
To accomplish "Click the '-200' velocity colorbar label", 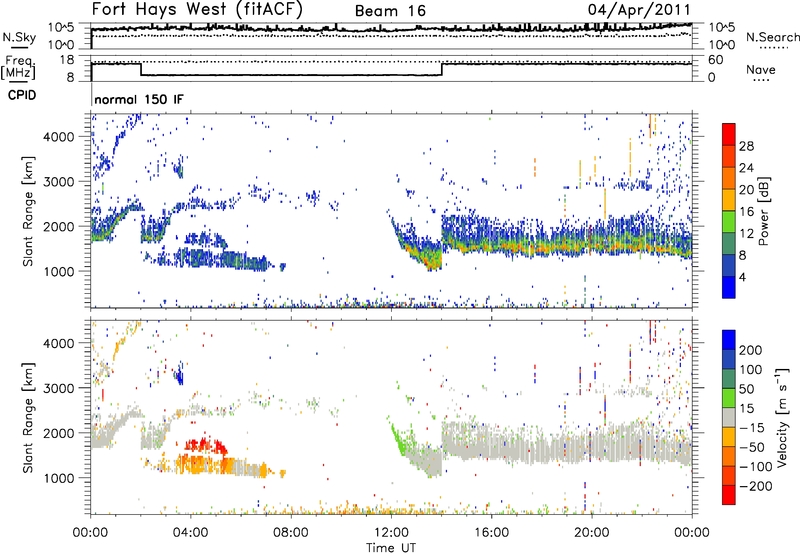I will 755,486.
